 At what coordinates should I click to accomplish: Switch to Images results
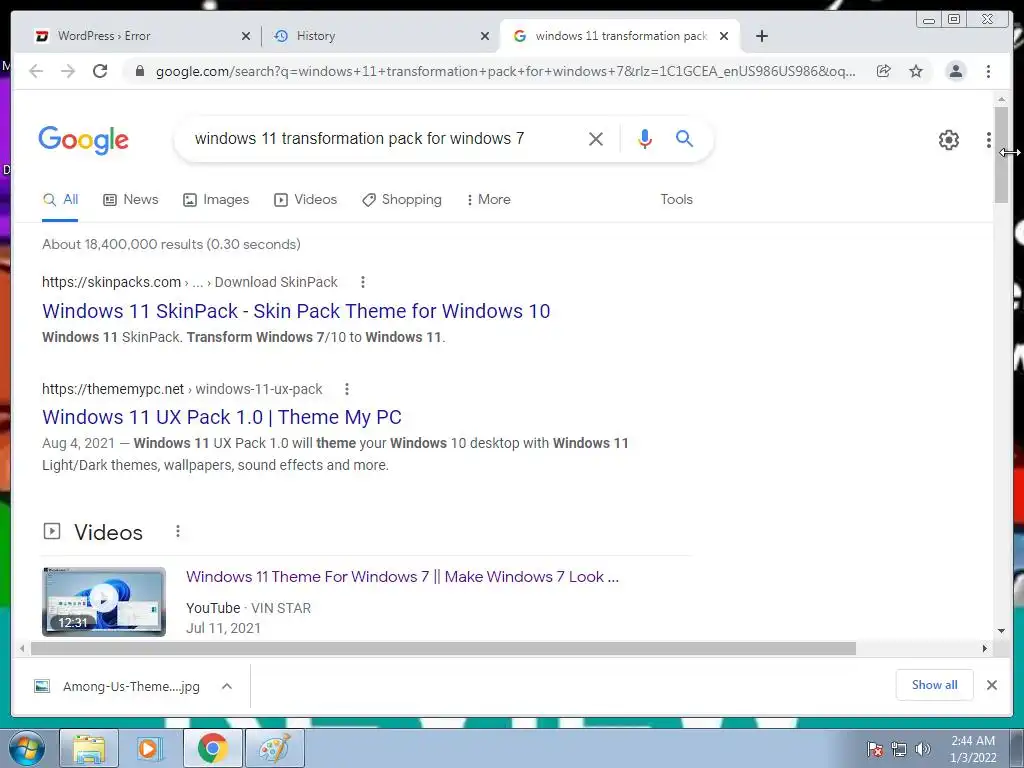(x=216, y=200)
